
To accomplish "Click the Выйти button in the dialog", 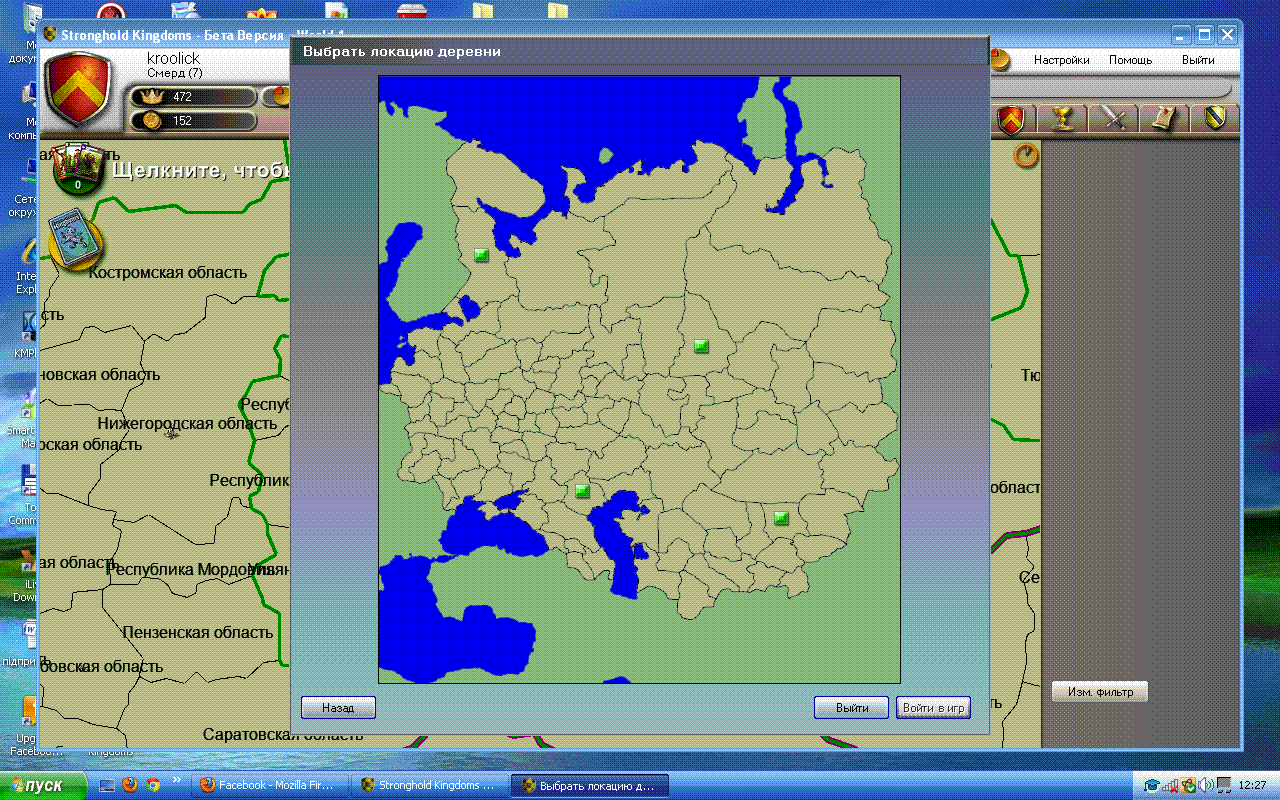I will point(851,707).
